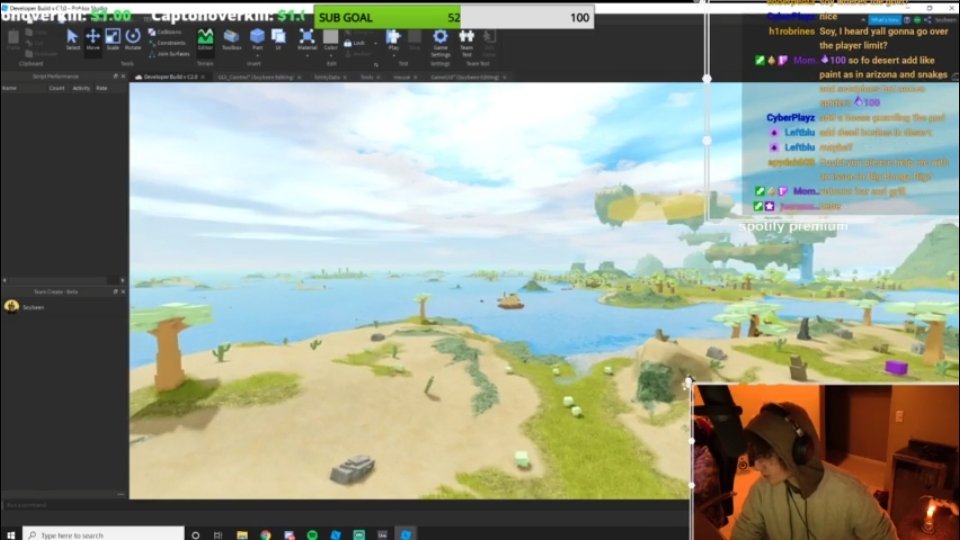Open the Tools script tab

tap(367, 77)
